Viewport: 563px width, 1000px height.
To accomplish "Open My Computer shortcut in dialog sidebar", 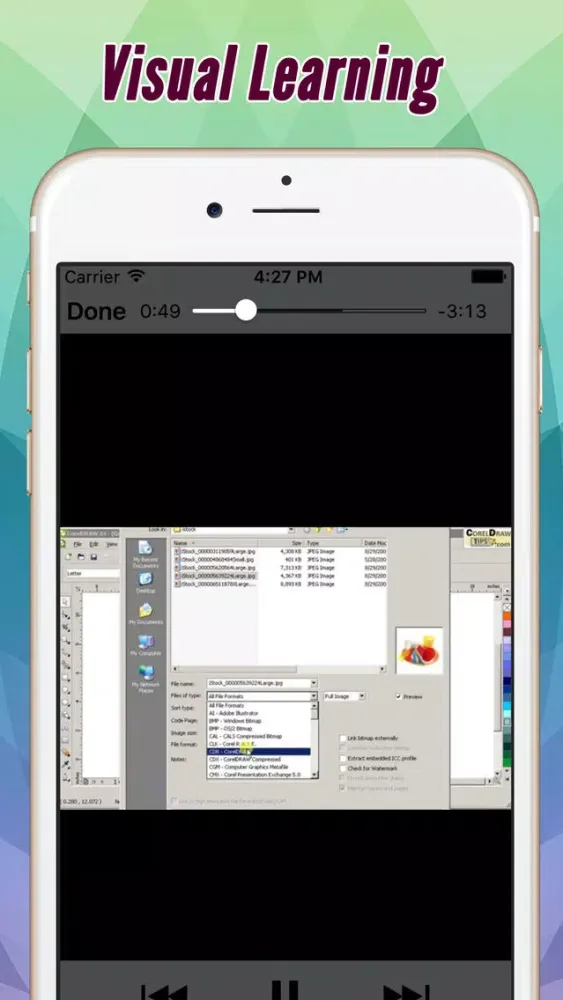I will point(146,645).
